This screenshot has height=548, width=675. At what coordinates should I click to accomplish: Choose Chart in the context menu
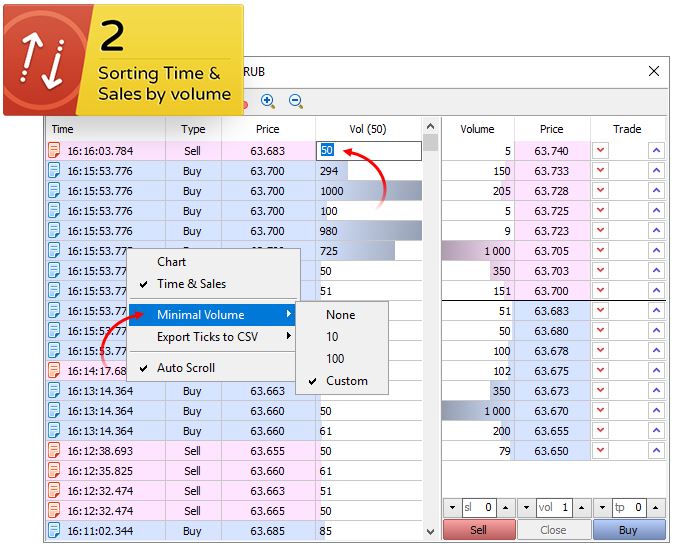pos(213,262)
